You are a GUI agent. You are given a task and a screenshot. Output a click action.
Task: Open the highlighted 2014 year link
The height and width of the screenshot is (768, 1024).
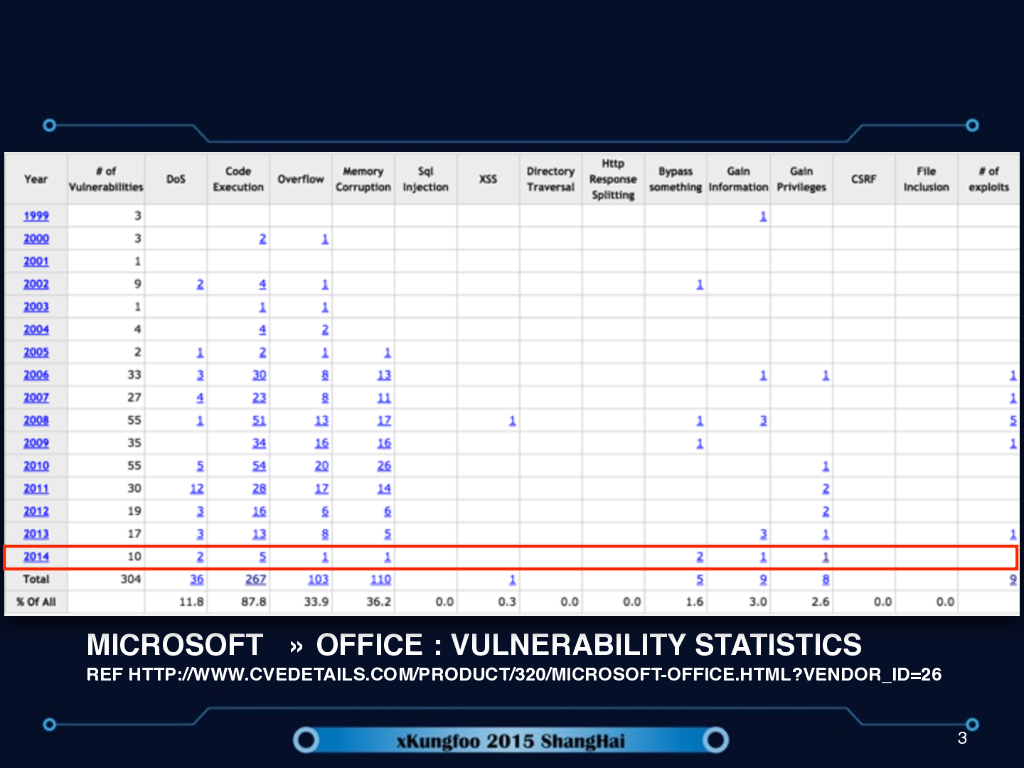[36, 556]
